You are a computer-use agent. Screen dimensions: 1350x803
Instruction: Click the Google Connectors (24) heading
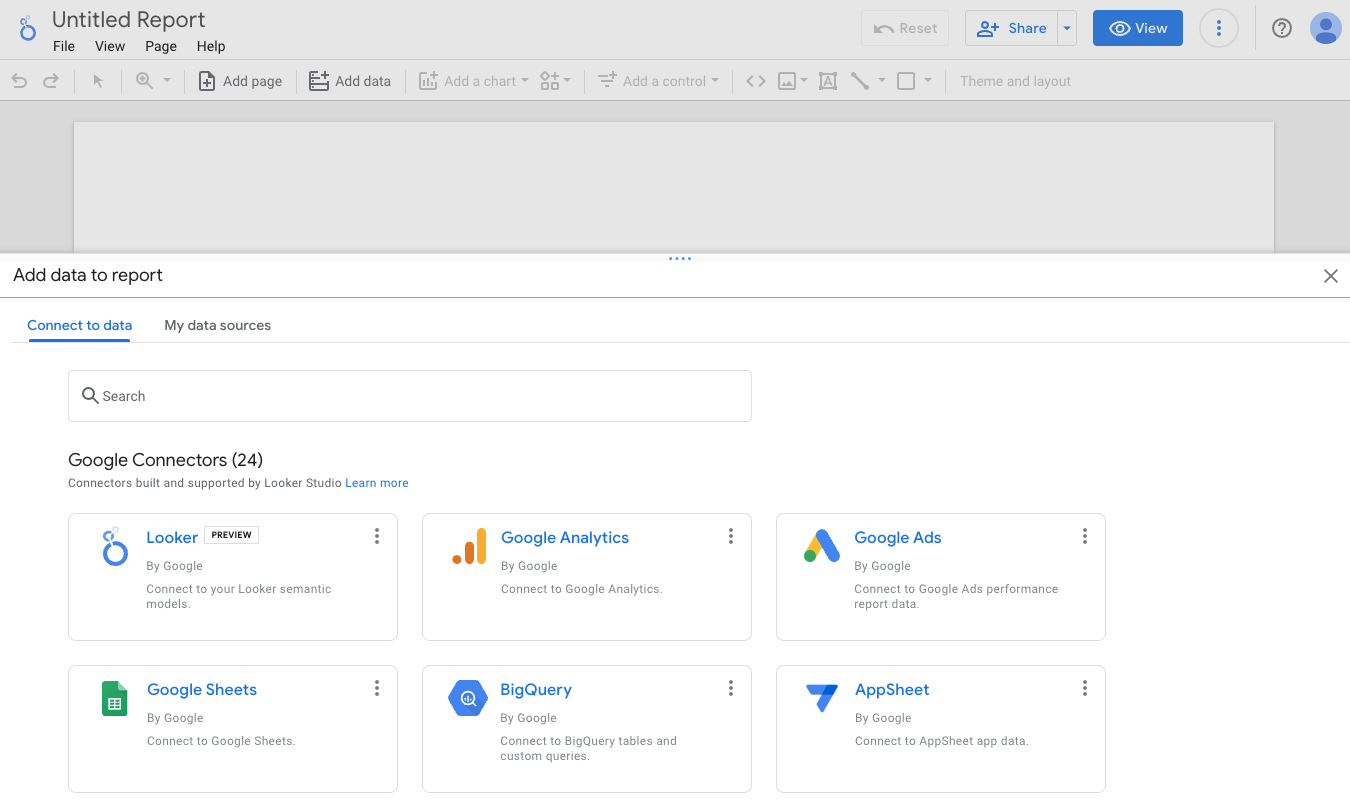coord(166,460)
